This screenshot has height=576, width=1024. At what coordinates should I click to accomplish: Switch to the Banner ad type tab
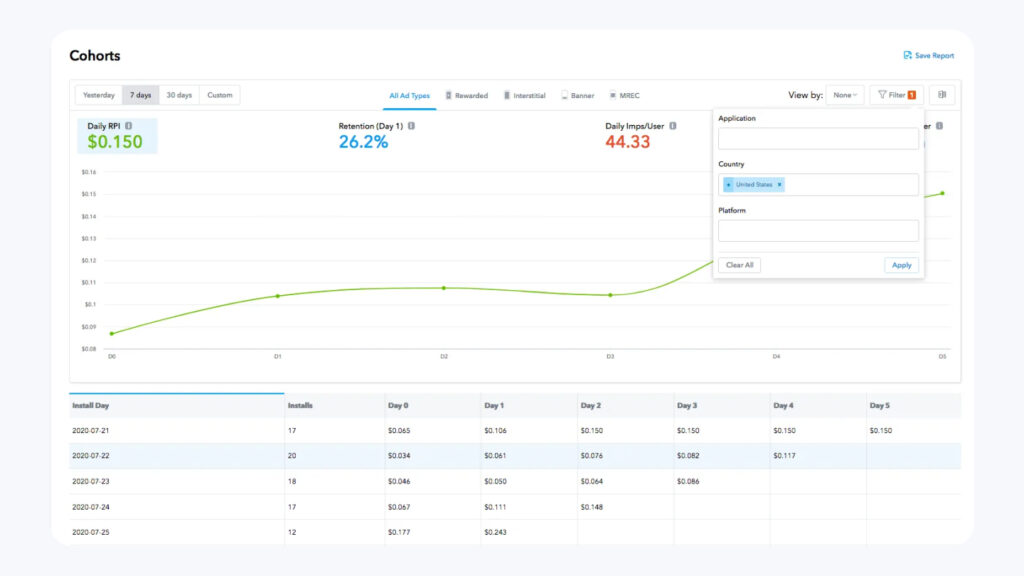(x=578, y=95)
